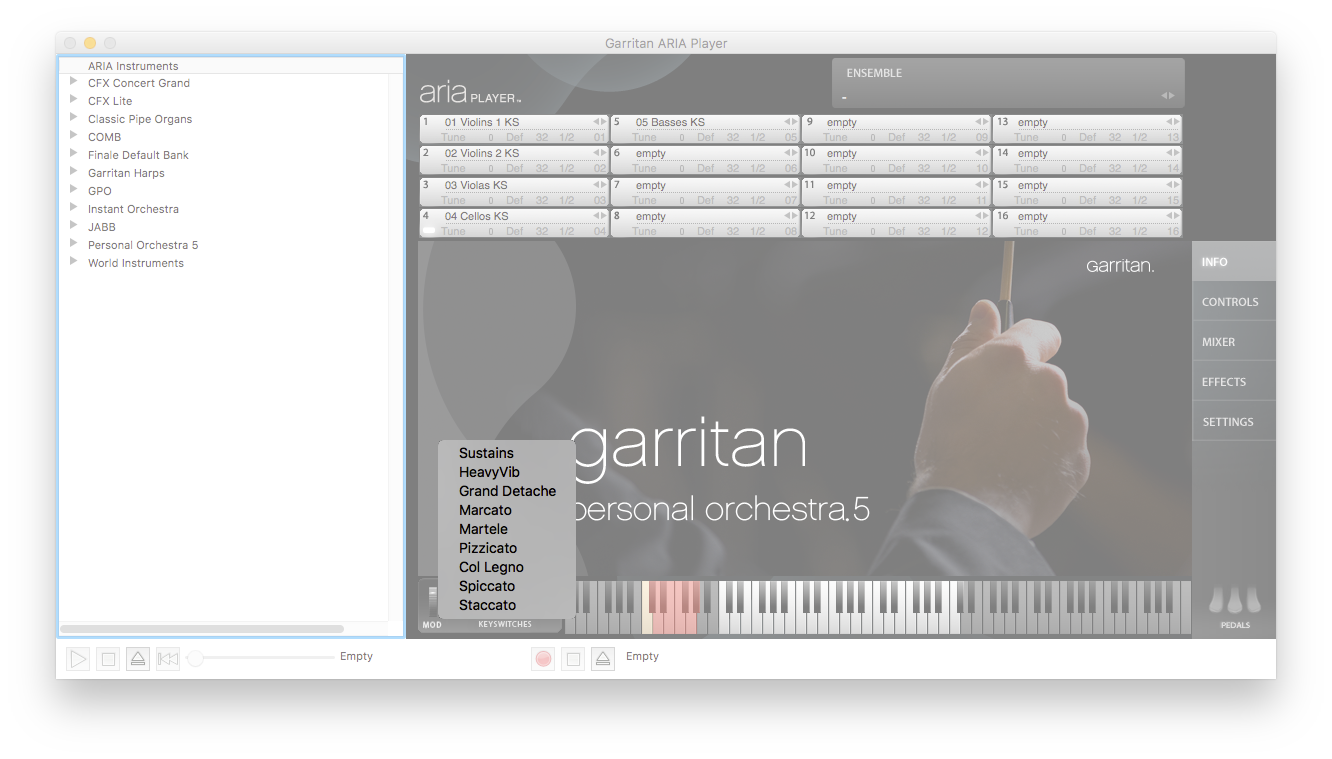
Task: Open instrument menu for 01 Violins 1 KS
Action: 482,122
